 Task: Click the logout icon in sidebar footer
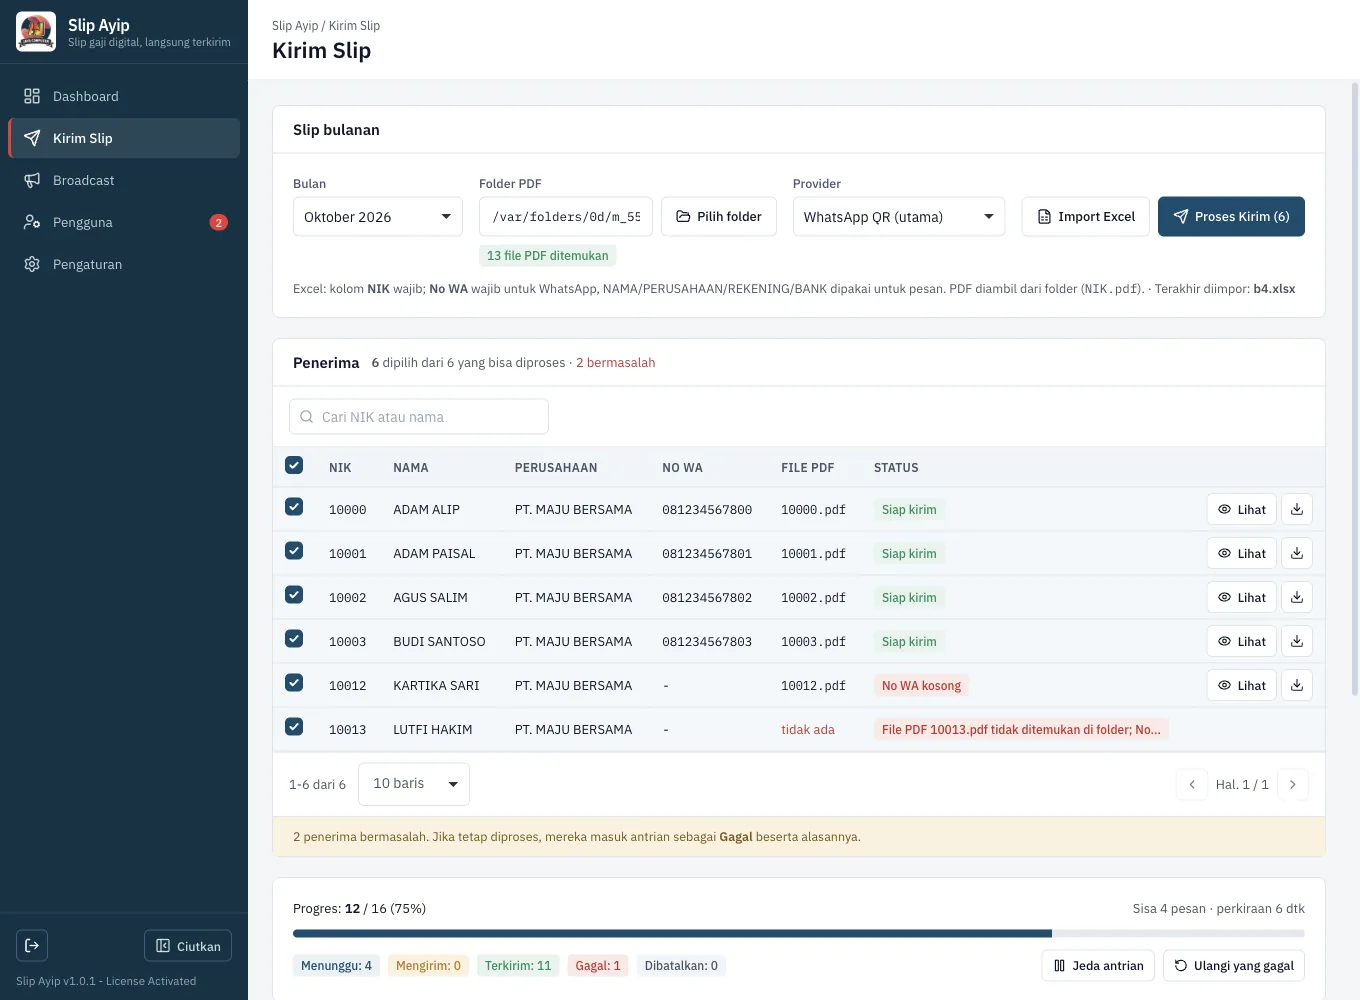tap(32, 946)
